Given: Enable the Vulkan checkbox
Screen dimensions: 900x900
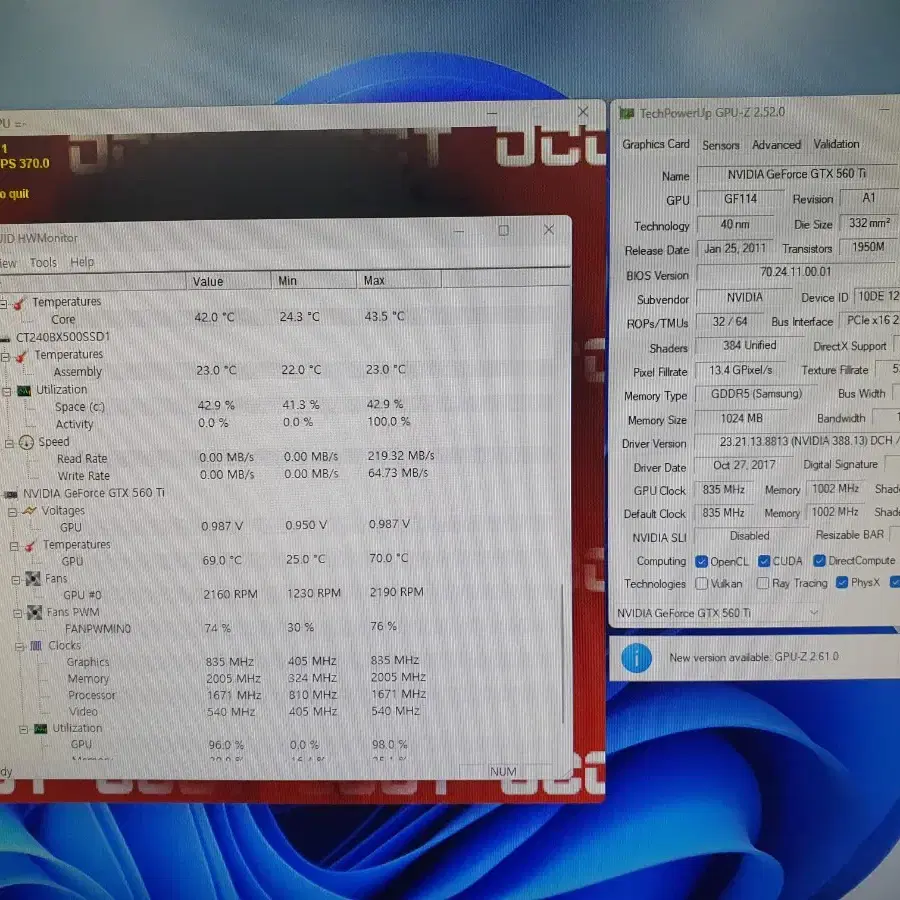Looking at the screenshot, I should pos(701,584).
